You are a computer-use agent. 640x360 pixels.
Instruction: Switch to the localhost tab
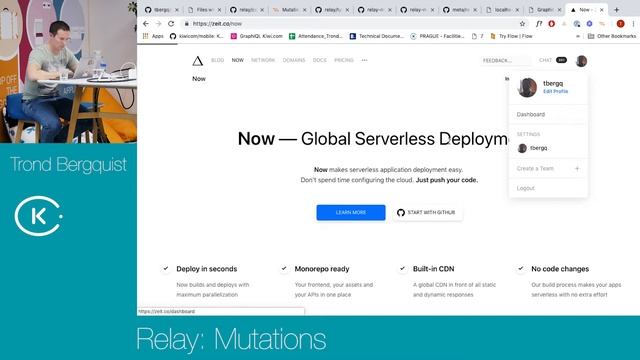[x=502, y=9]
